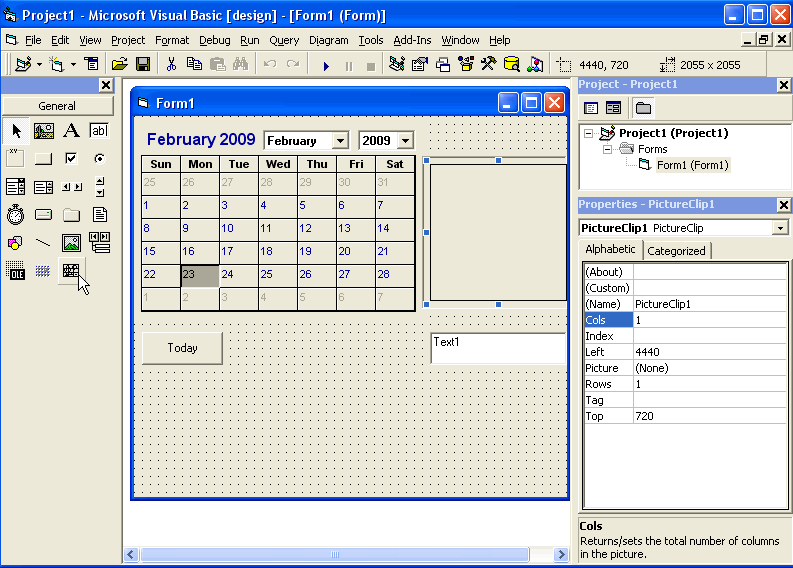Start the program with Run button

point(326,65)
